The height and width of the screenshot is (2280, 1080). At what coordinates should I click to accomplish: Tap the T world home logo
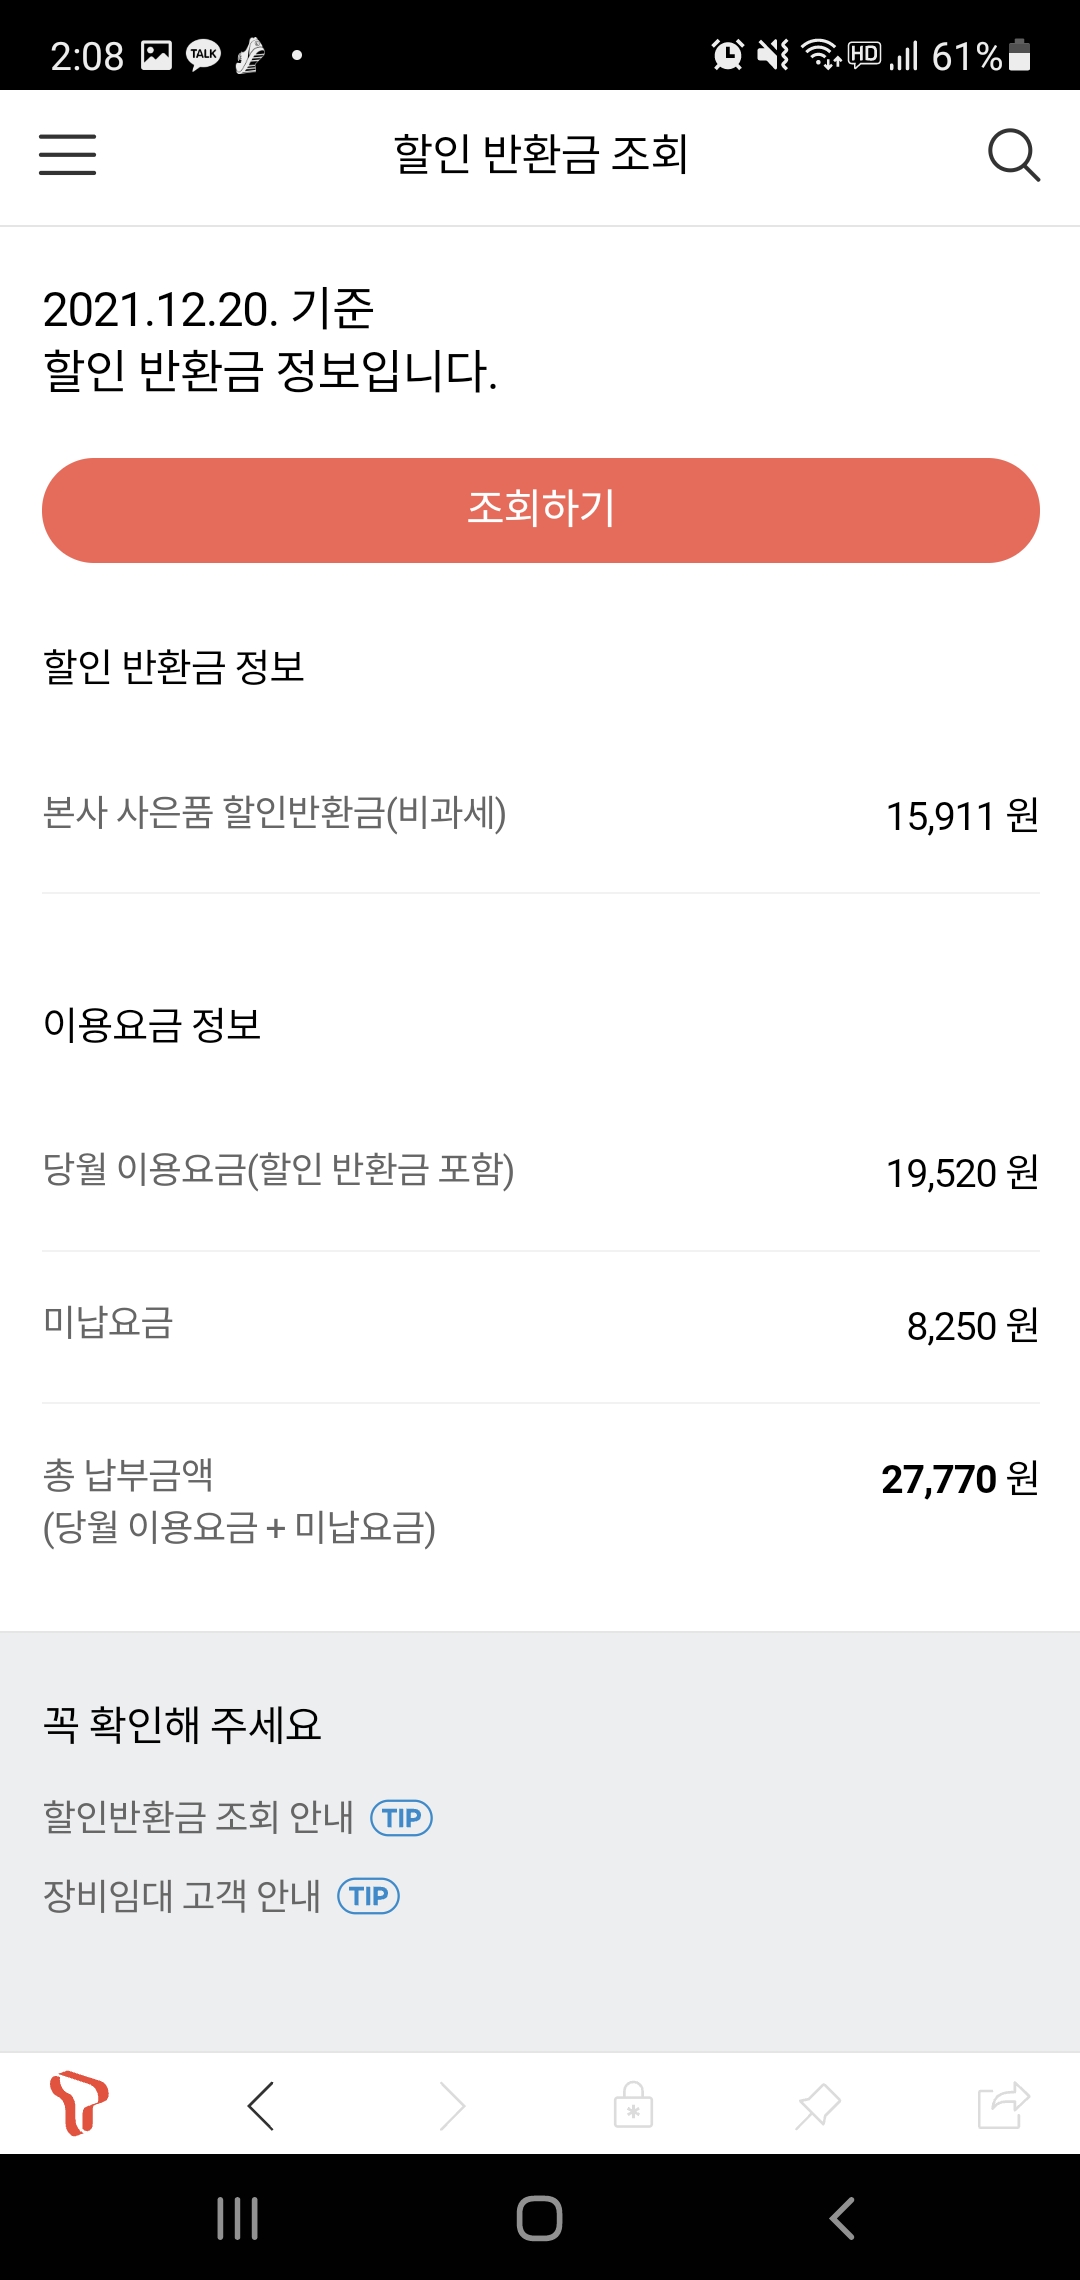click(x=79, y=2102)
